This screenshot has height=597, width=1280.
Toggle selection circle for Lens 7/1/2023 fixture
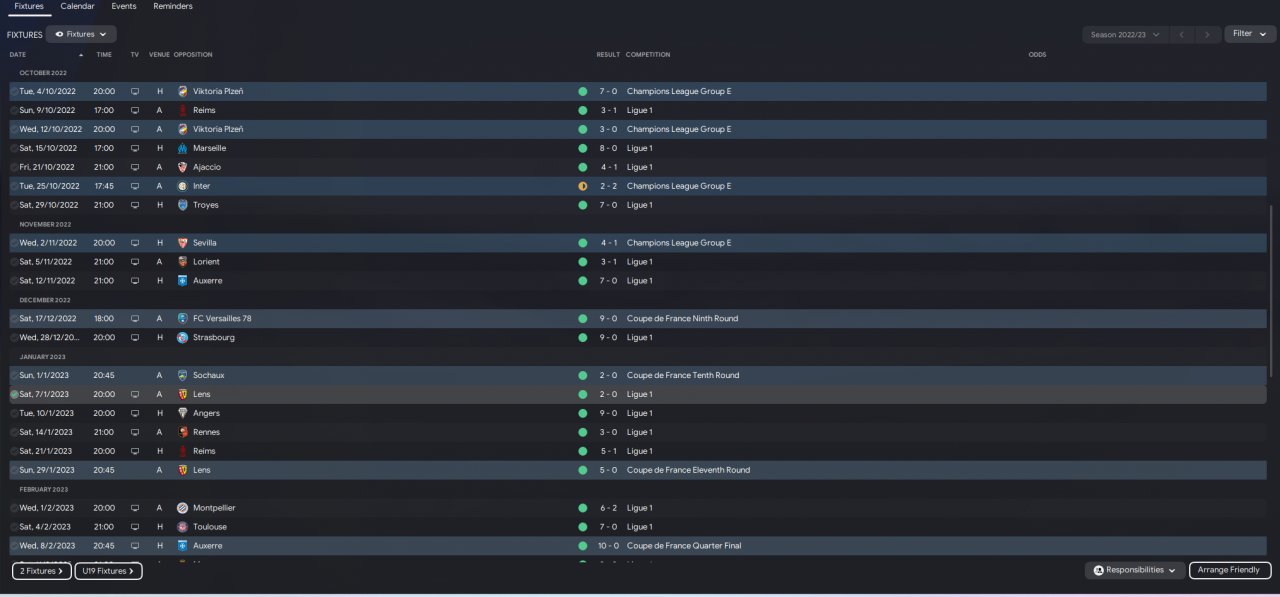pos(14,395)
